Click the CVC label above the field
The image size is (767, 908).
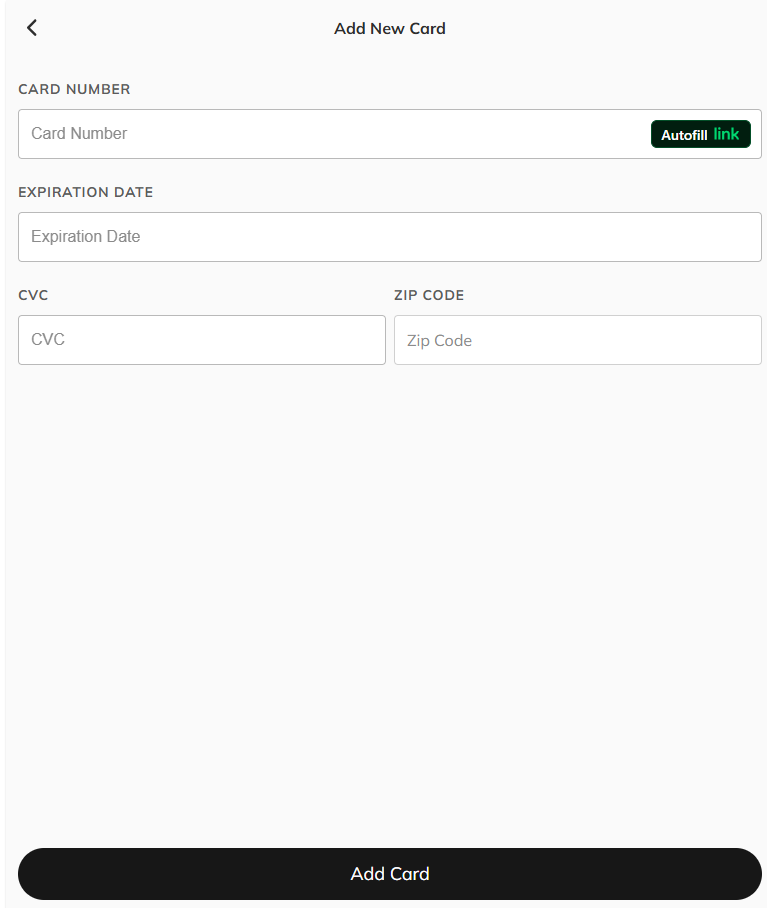click(x=33, y=295)
